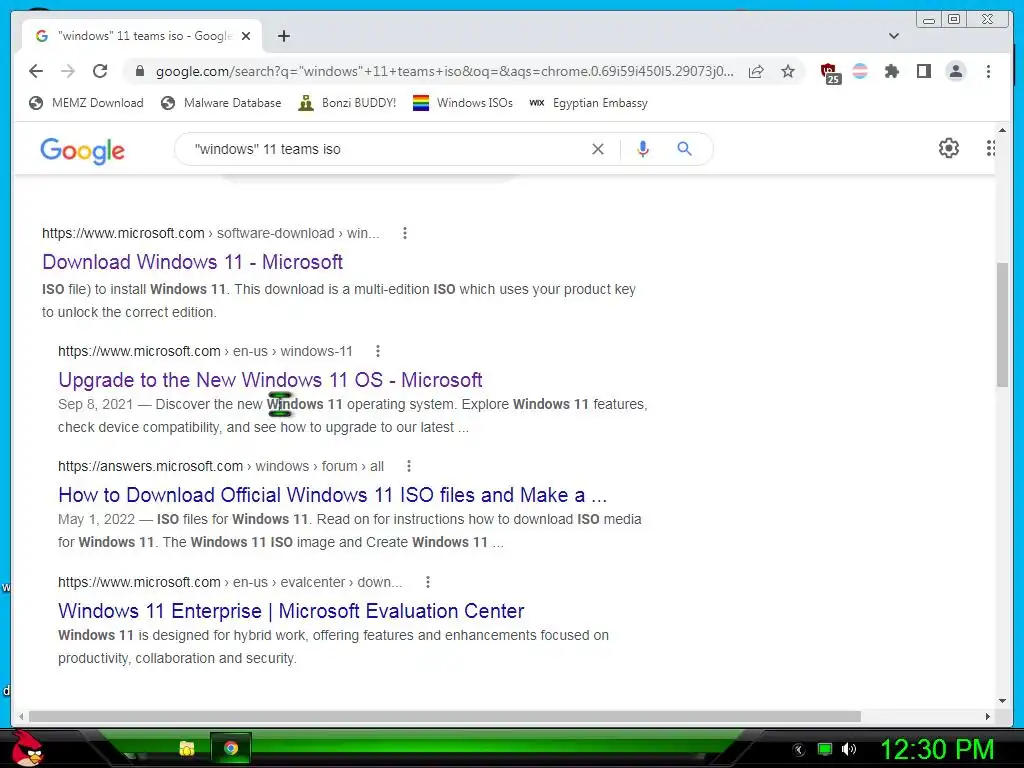Open Chrome's three-dot main menu
Screen dimensions: 1024x768
click(988, 71)
